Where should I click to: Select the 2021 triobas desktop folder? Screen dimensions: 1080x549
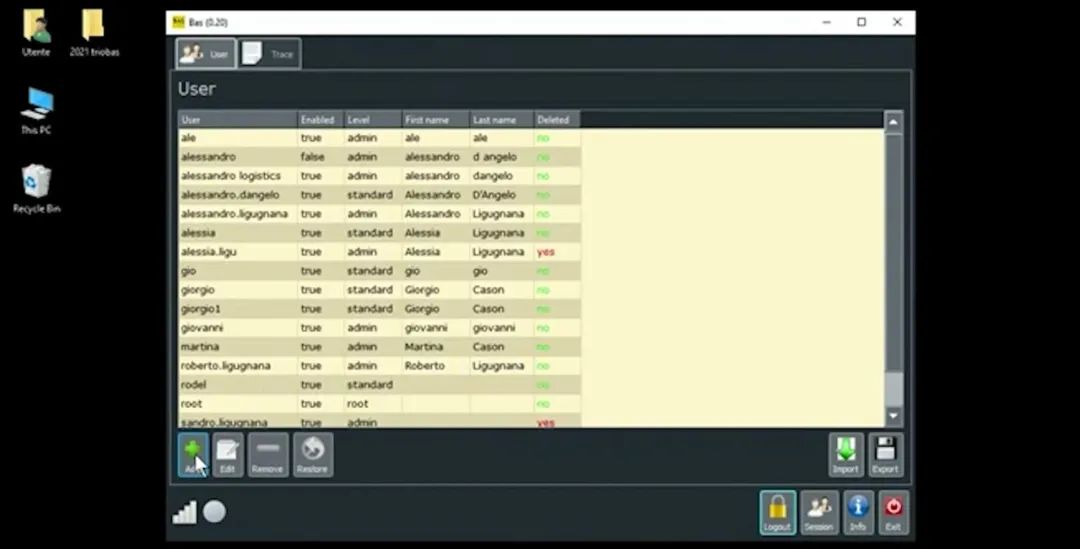click(94, 32)
